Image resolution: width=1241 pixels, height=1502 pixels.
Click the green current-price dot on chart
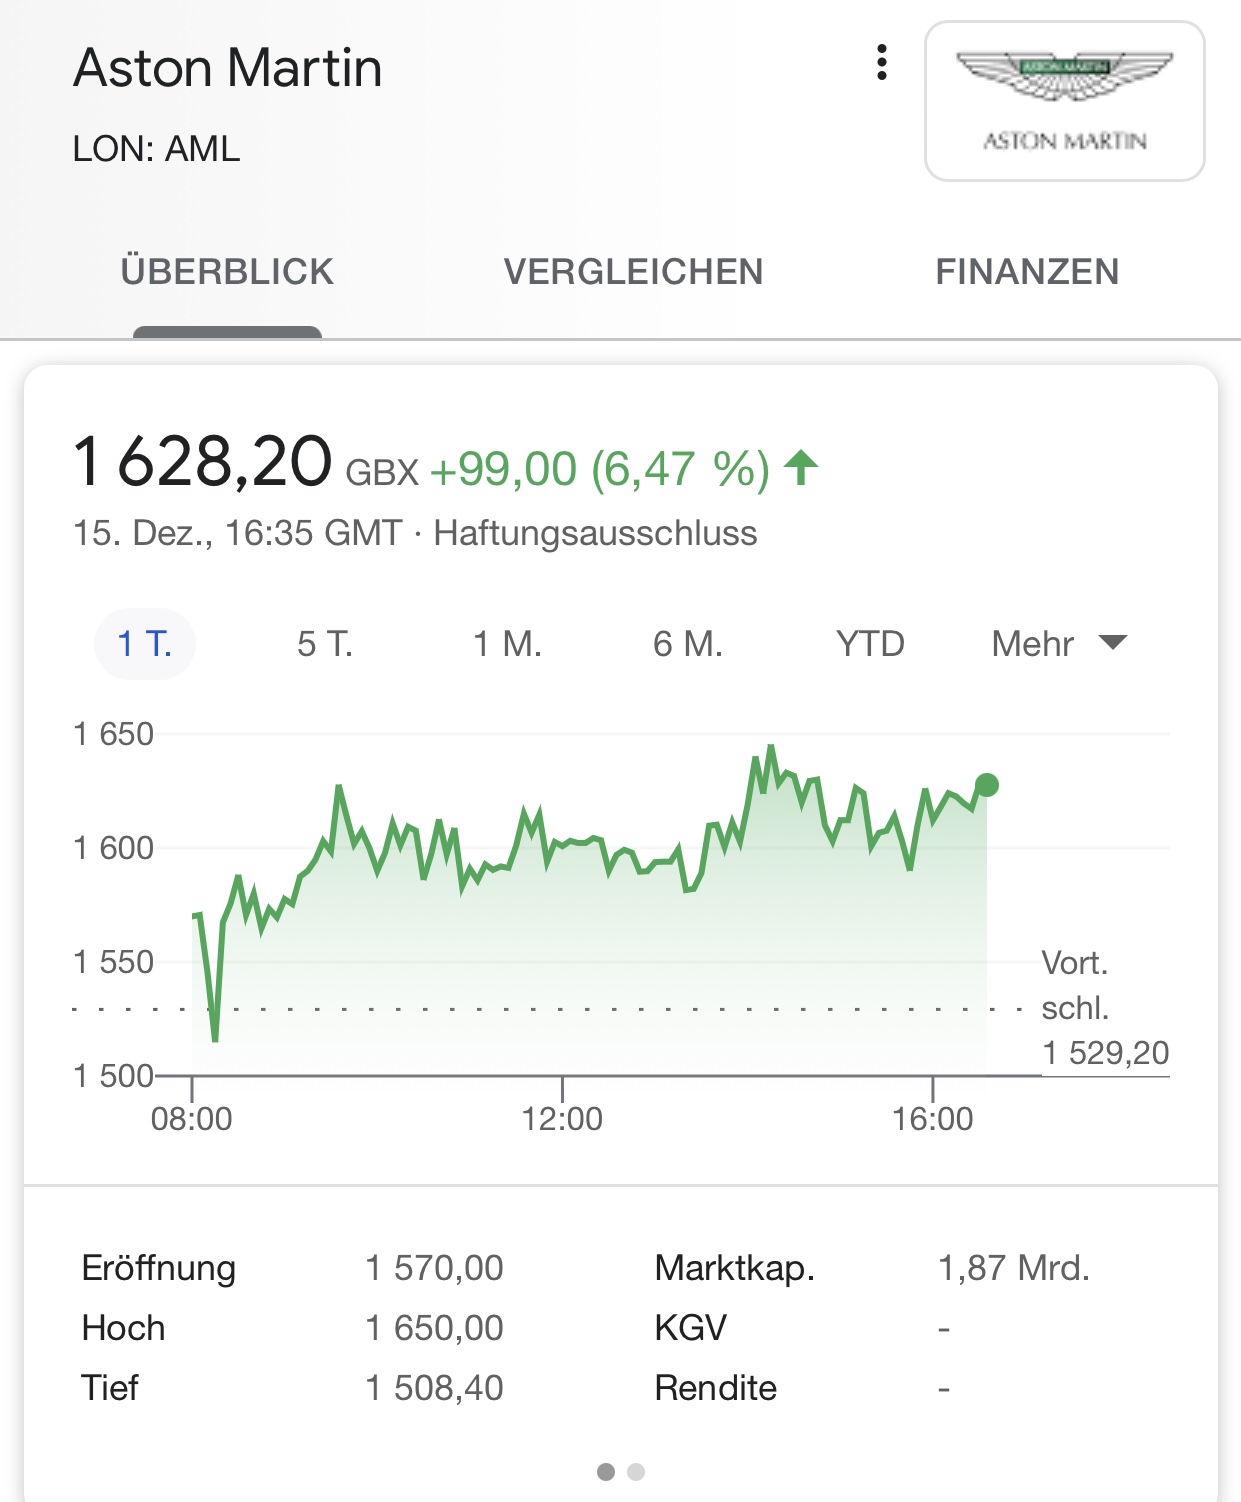pyautogui.click(x=987, y=785)
